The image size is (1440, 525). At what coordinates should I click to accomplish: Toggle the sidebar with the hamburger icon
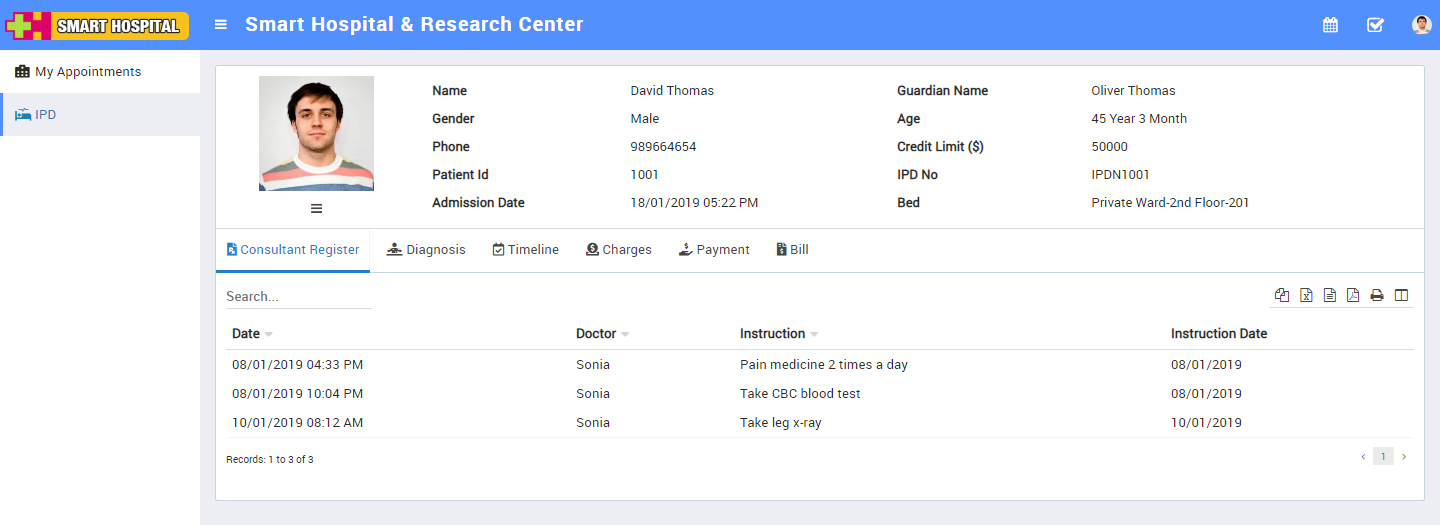[x=221, y=25]
